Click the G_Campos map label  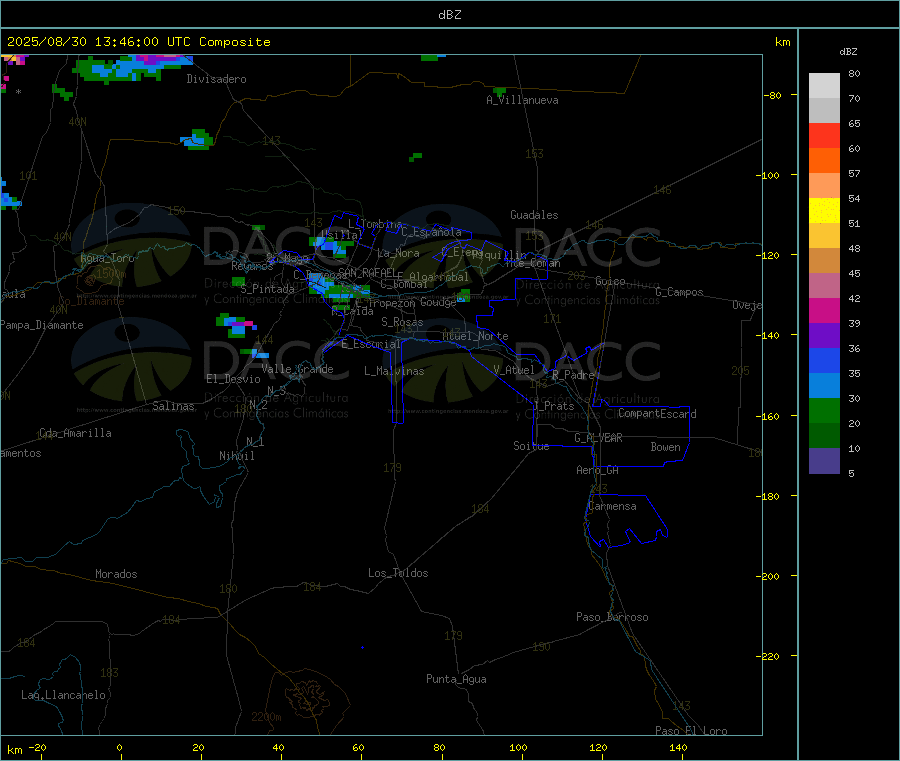pos(680,292)
